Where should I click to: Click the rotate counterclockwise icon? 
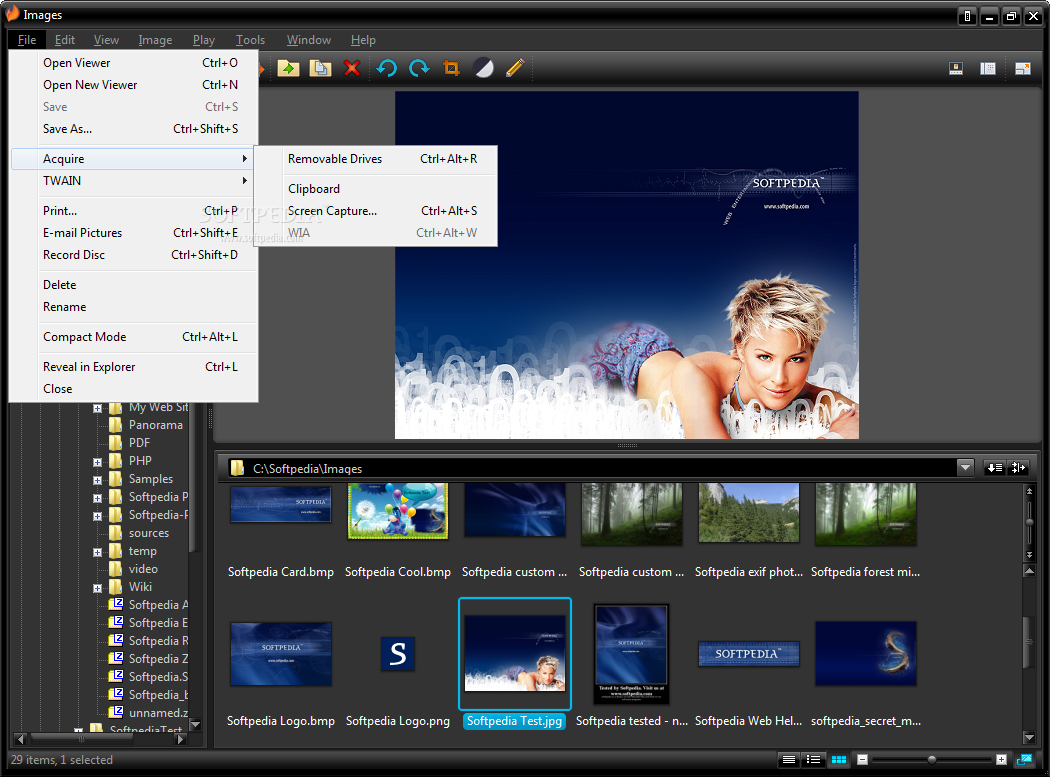click(386, 68)
